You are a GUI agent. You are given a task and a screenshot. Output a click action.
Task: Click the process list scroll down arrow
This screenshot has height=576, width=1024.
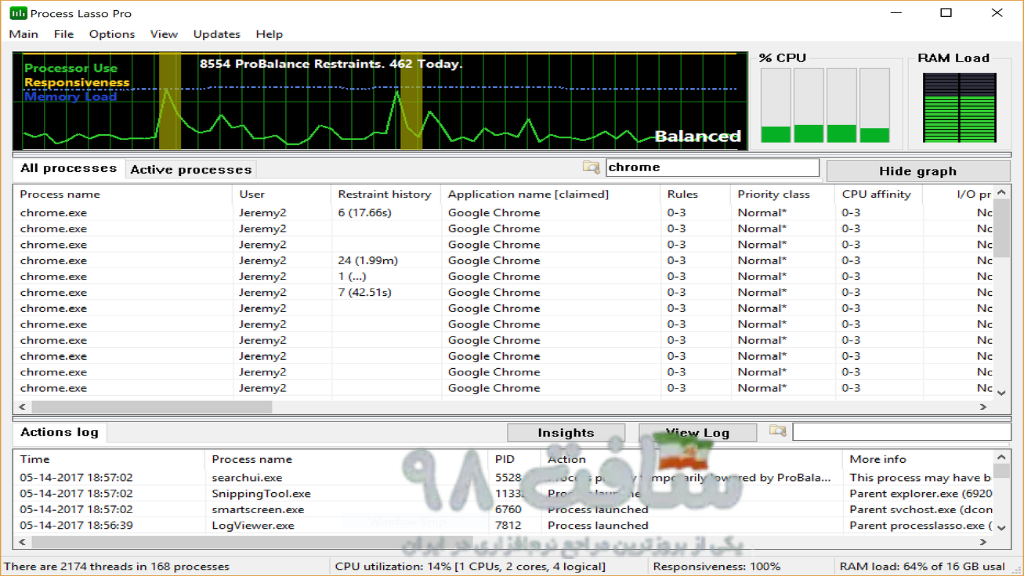click(1002, 392)
